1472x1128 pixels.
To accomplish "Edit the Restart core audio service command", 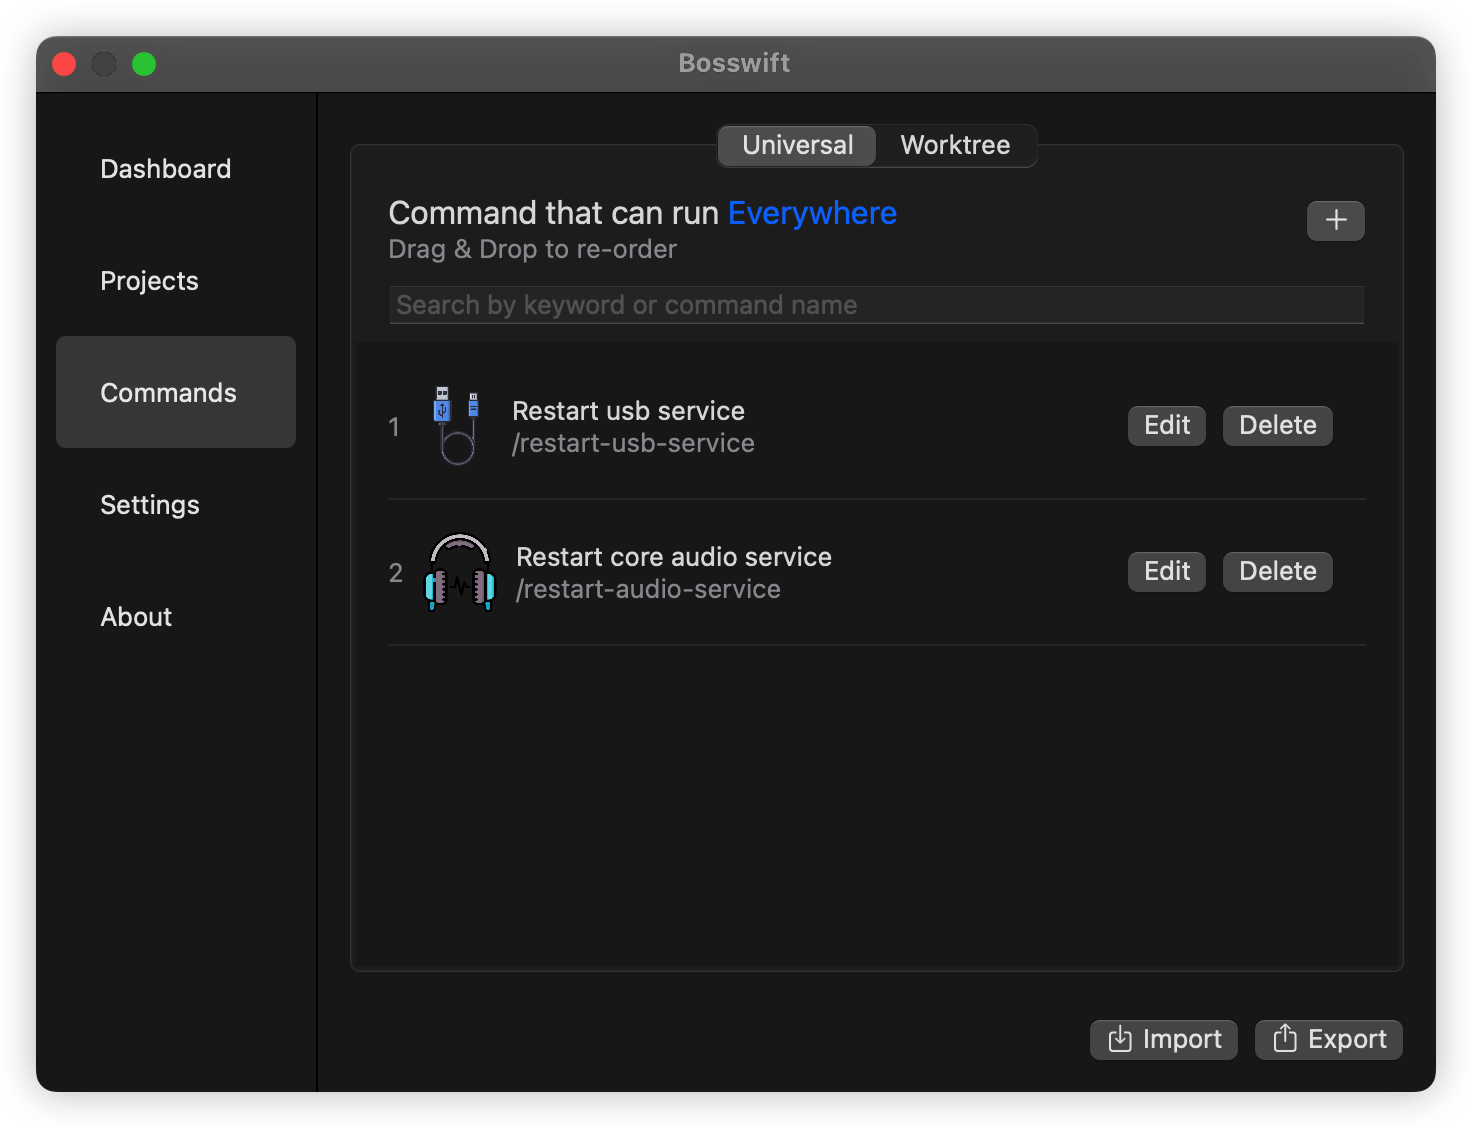I will 1167,572.
